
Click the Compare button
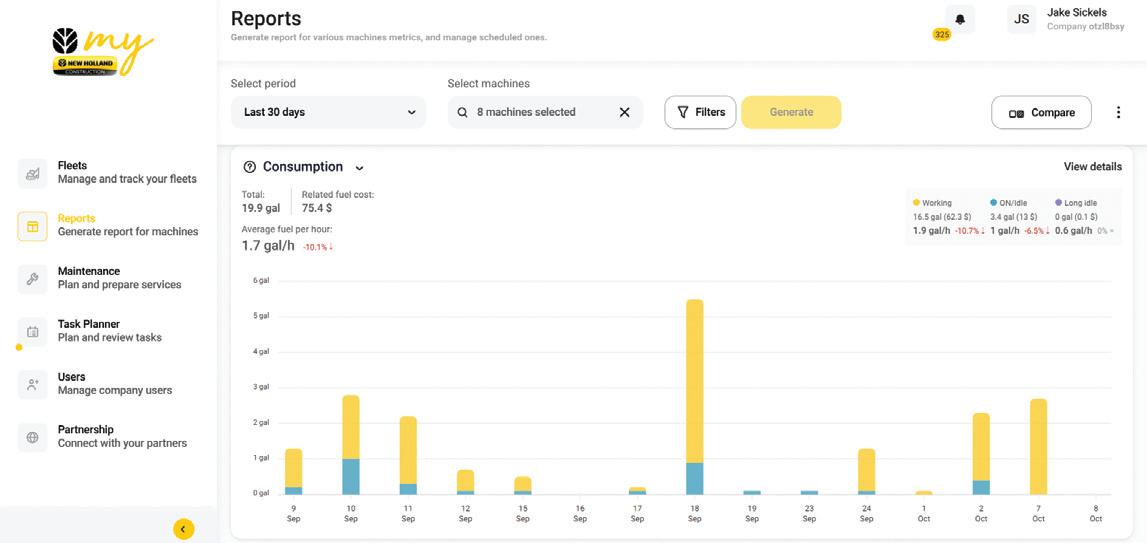point(1041,113)
